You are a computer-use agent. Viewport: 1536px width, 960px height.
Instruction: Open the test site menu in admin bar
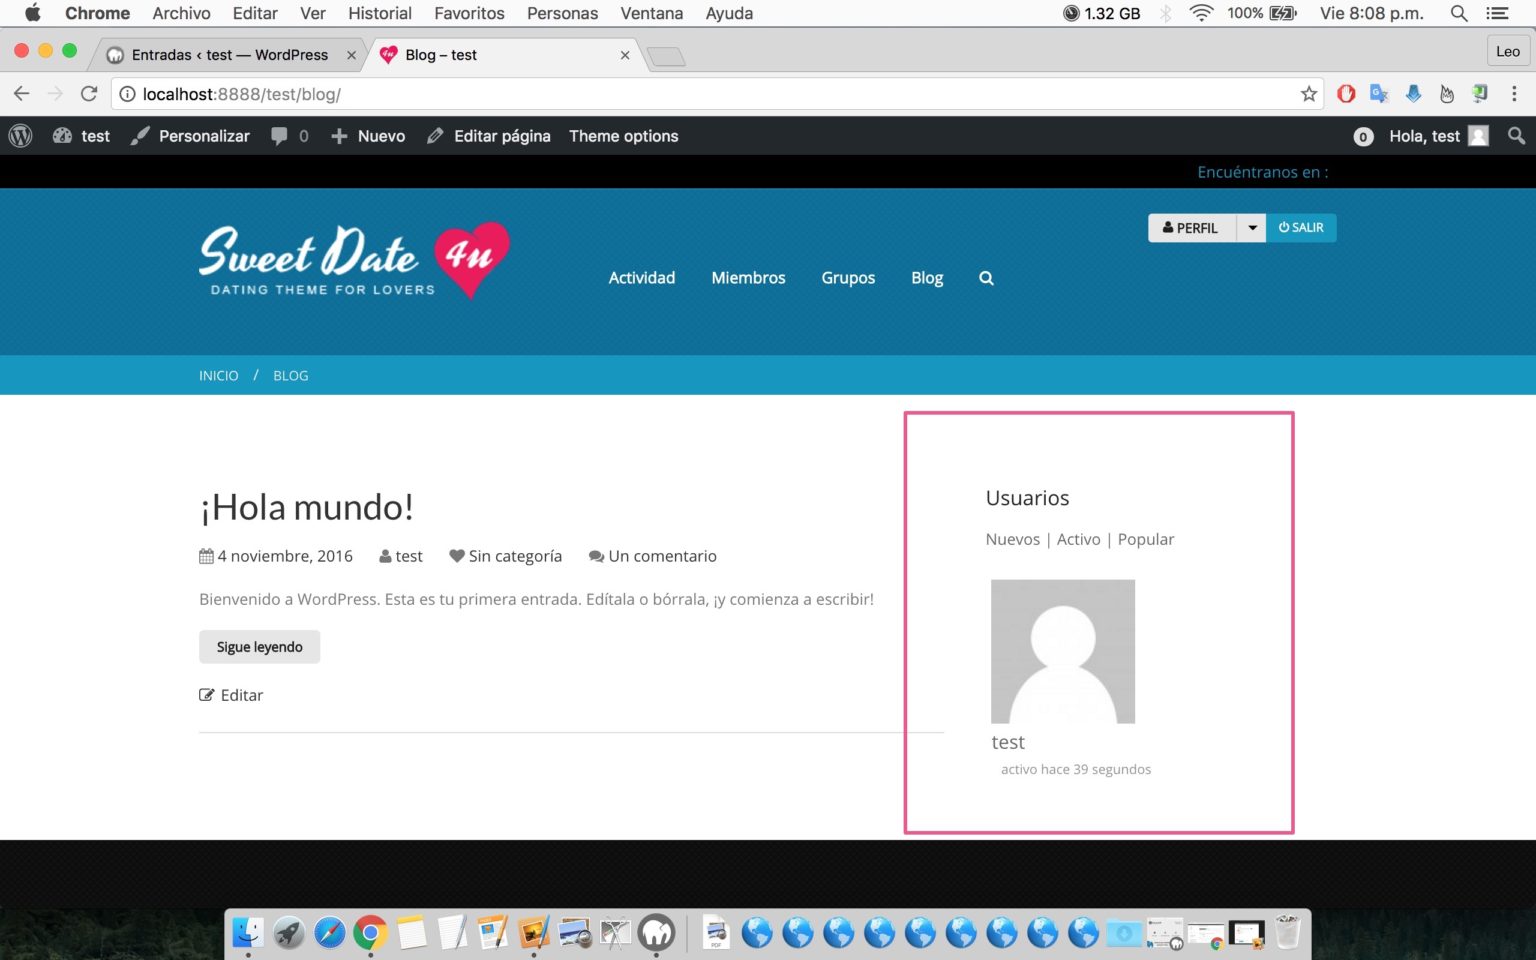[82, 136]
